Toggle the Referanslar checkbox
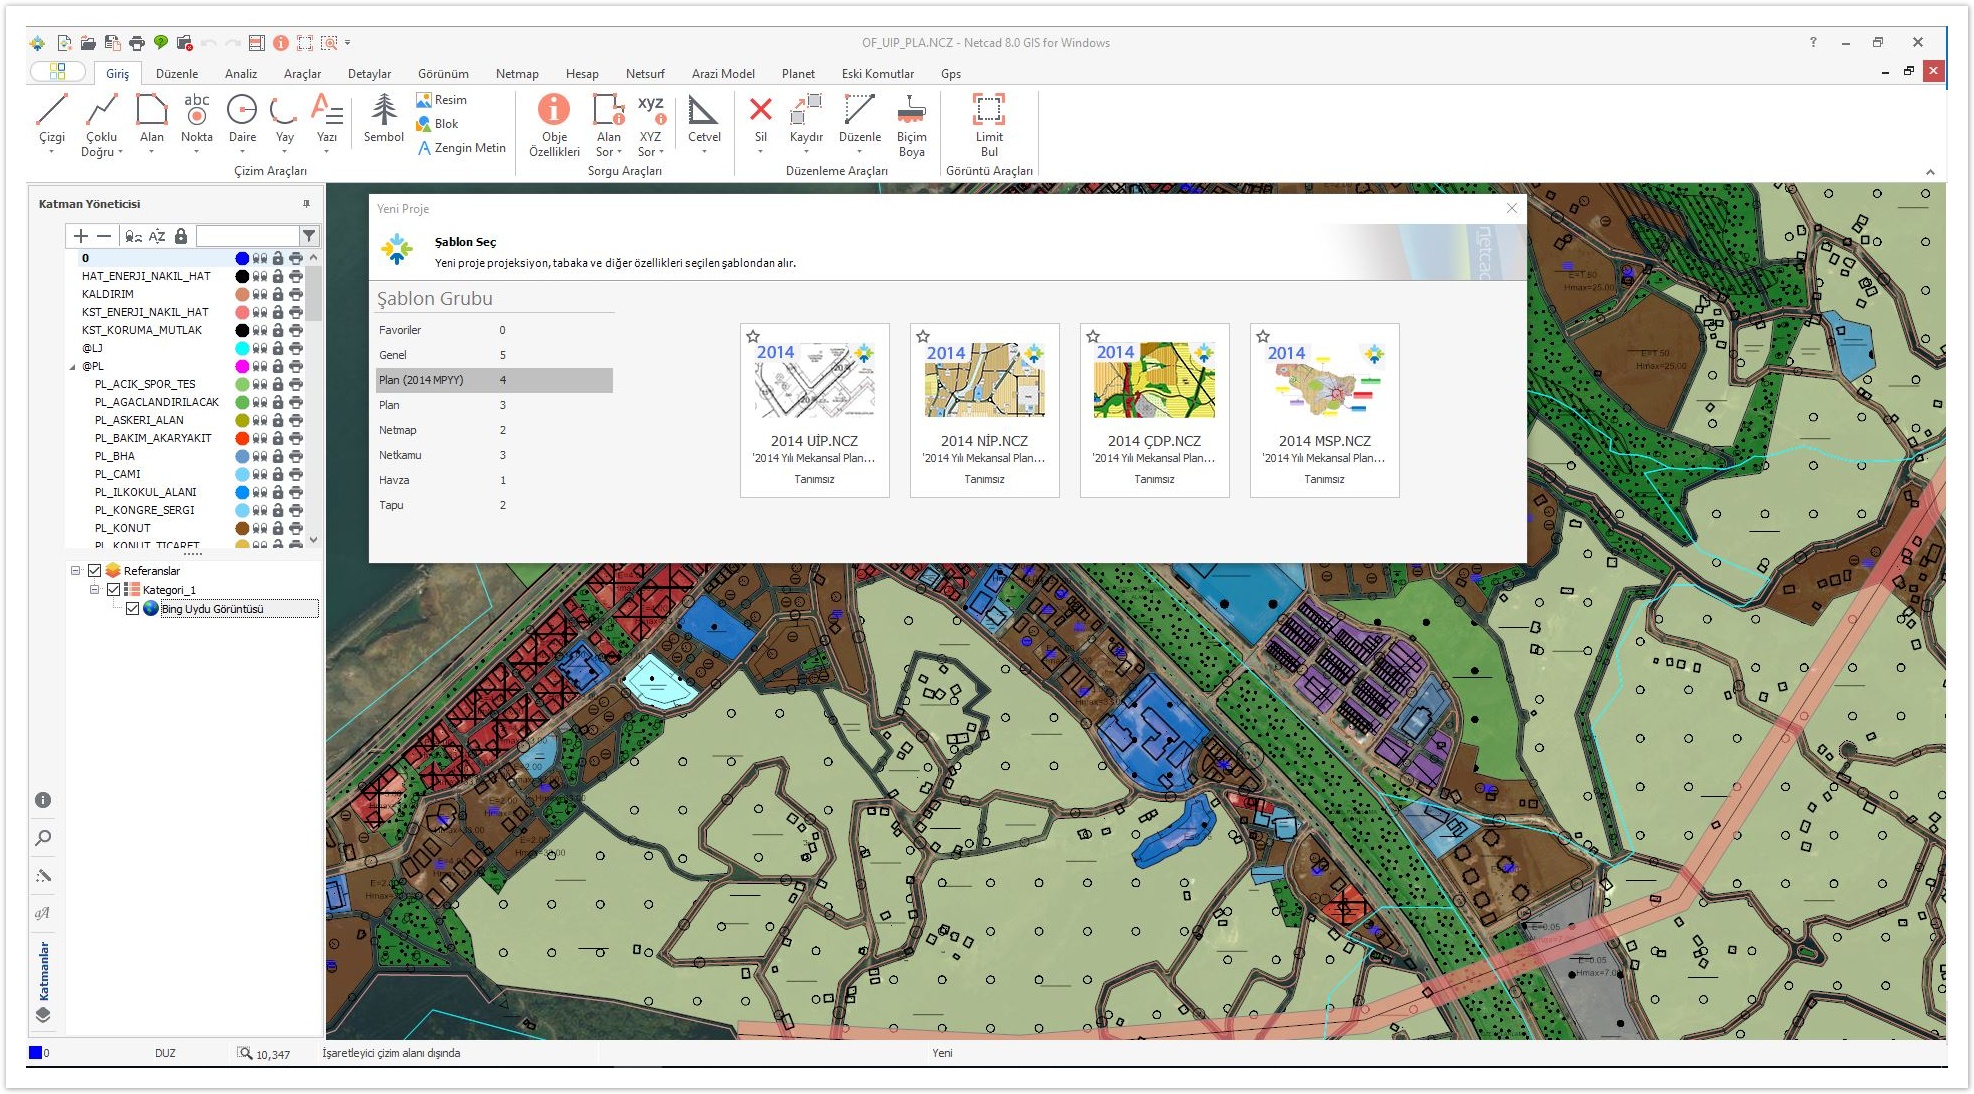Screen dimensions: 1974x1094 click(95, 571)
